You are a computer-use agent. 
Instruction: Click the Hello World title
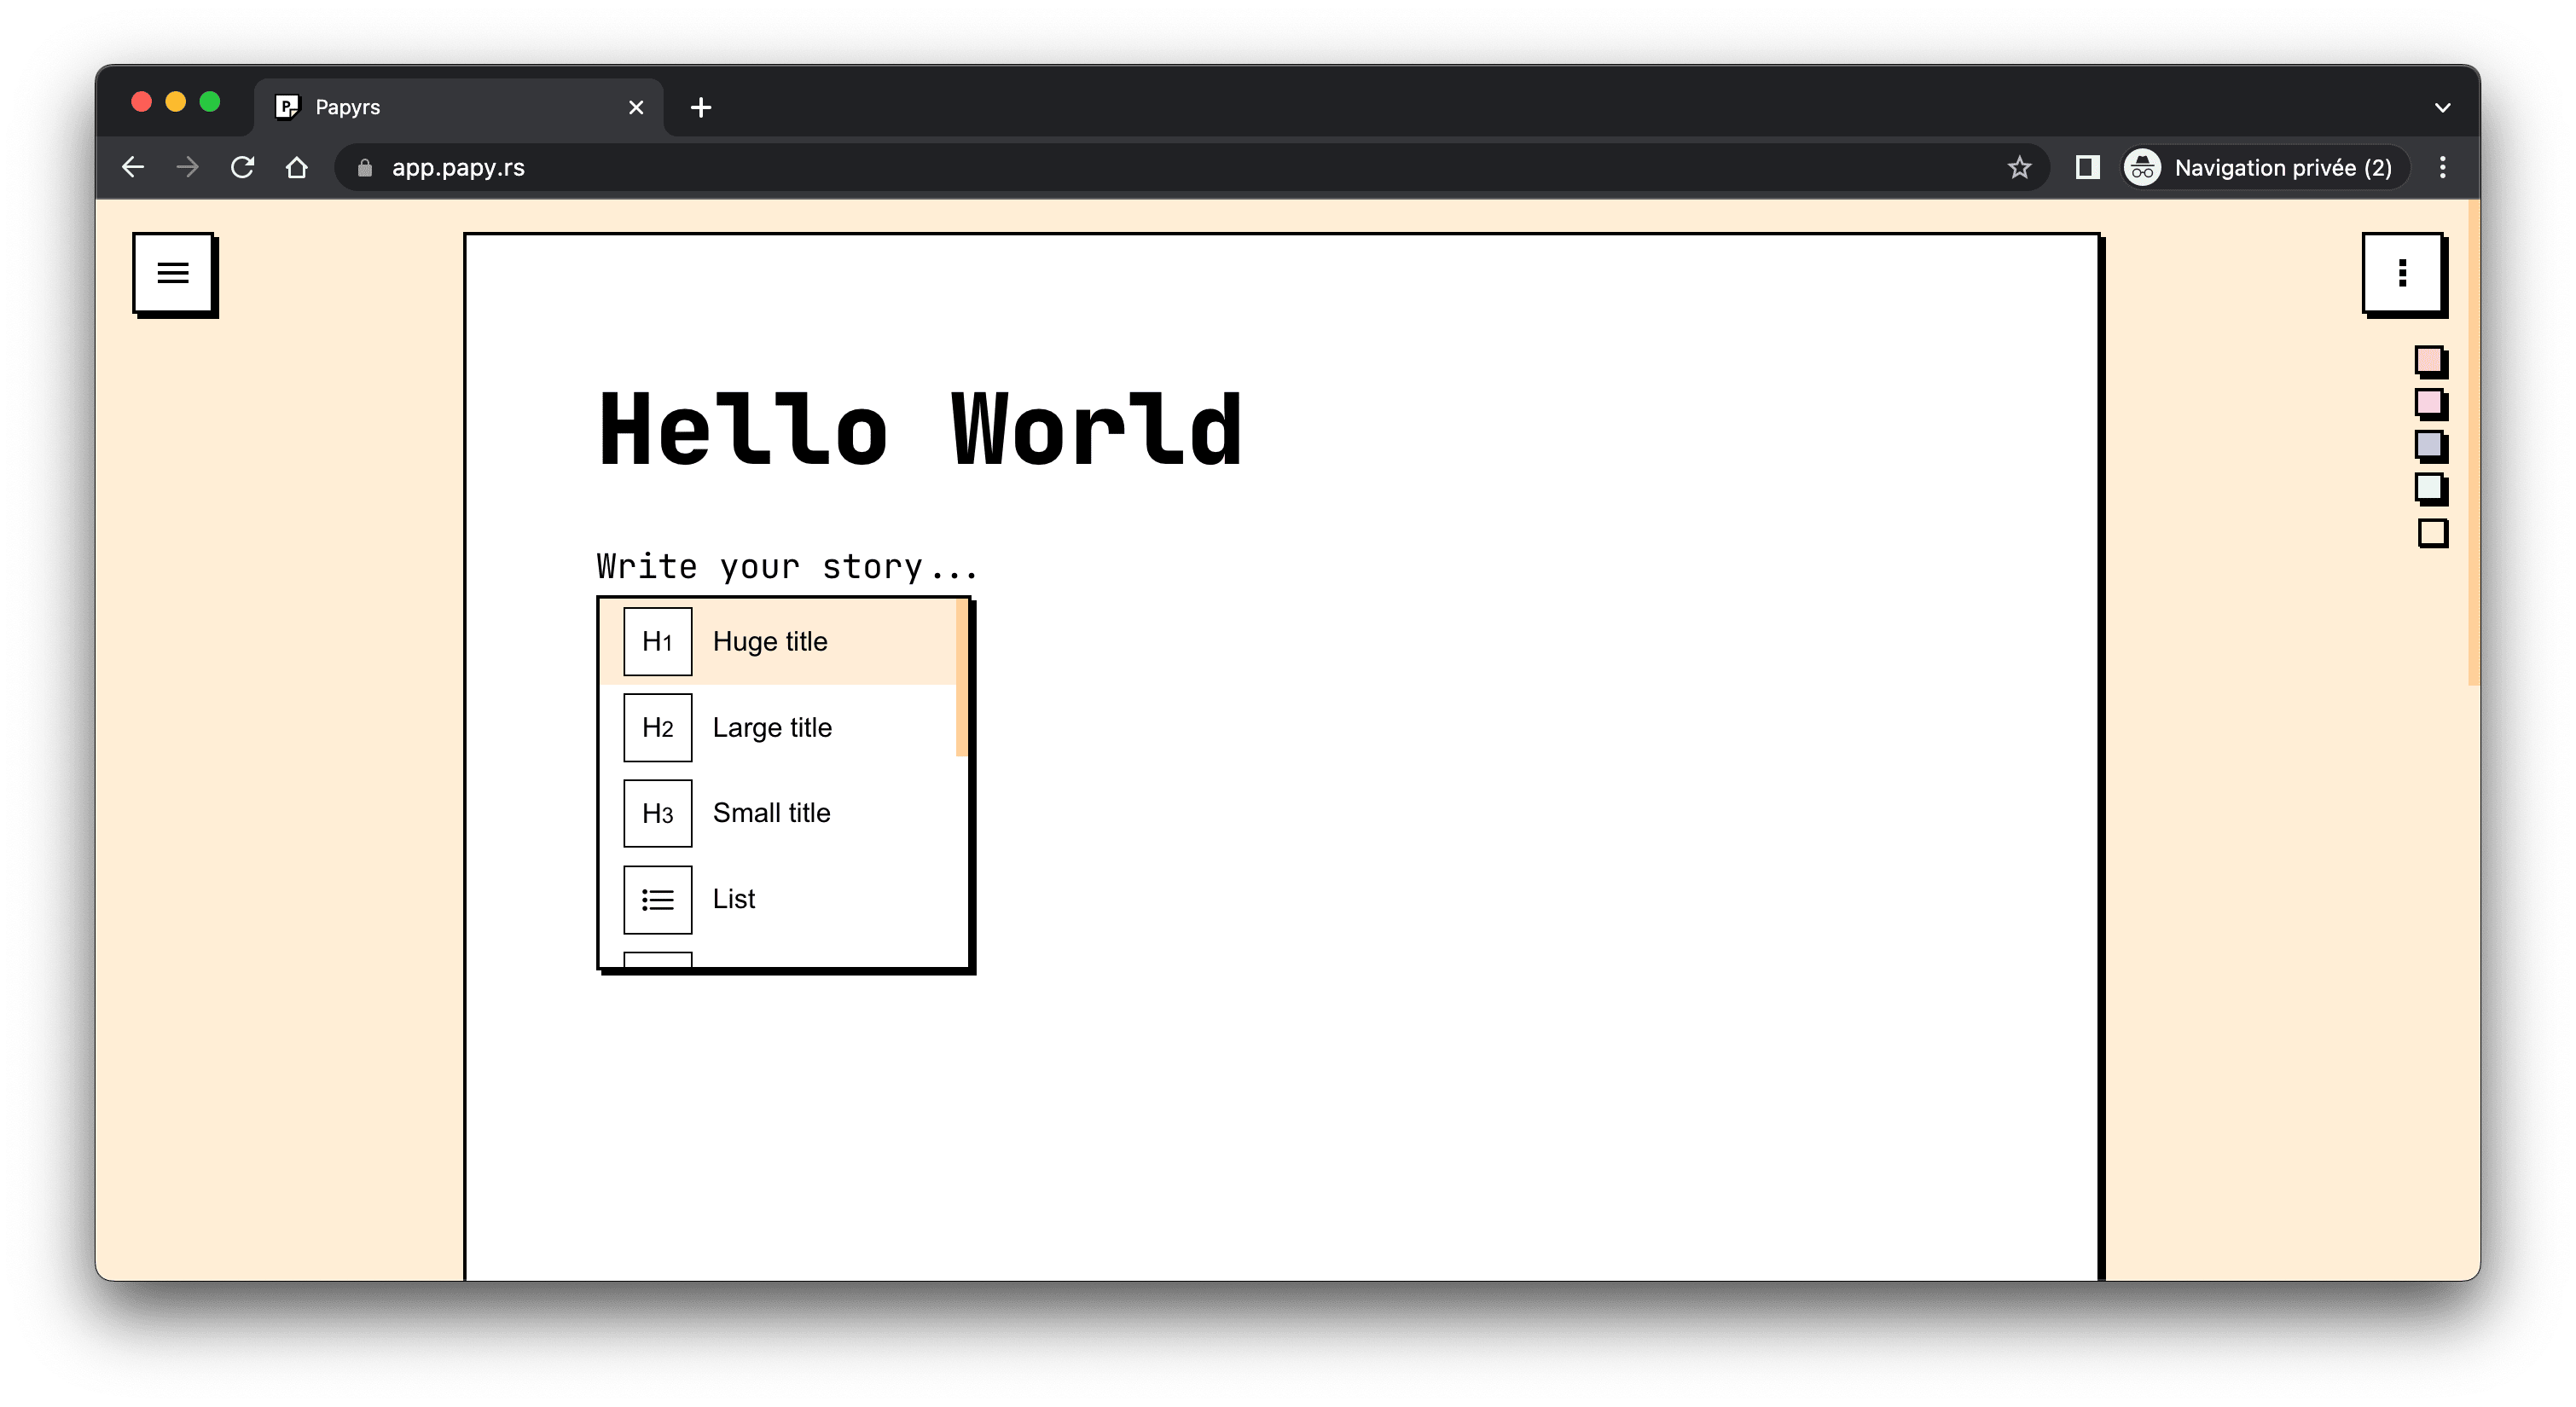coord(919,430)
